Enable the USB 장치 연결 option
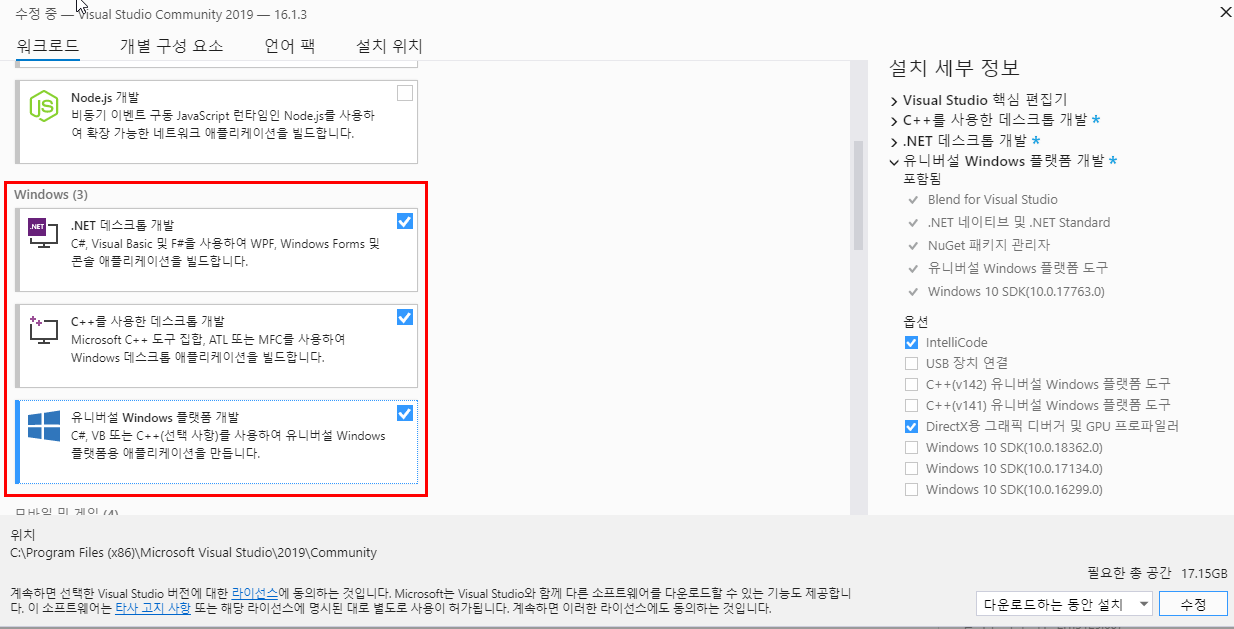 coord(911,363)
